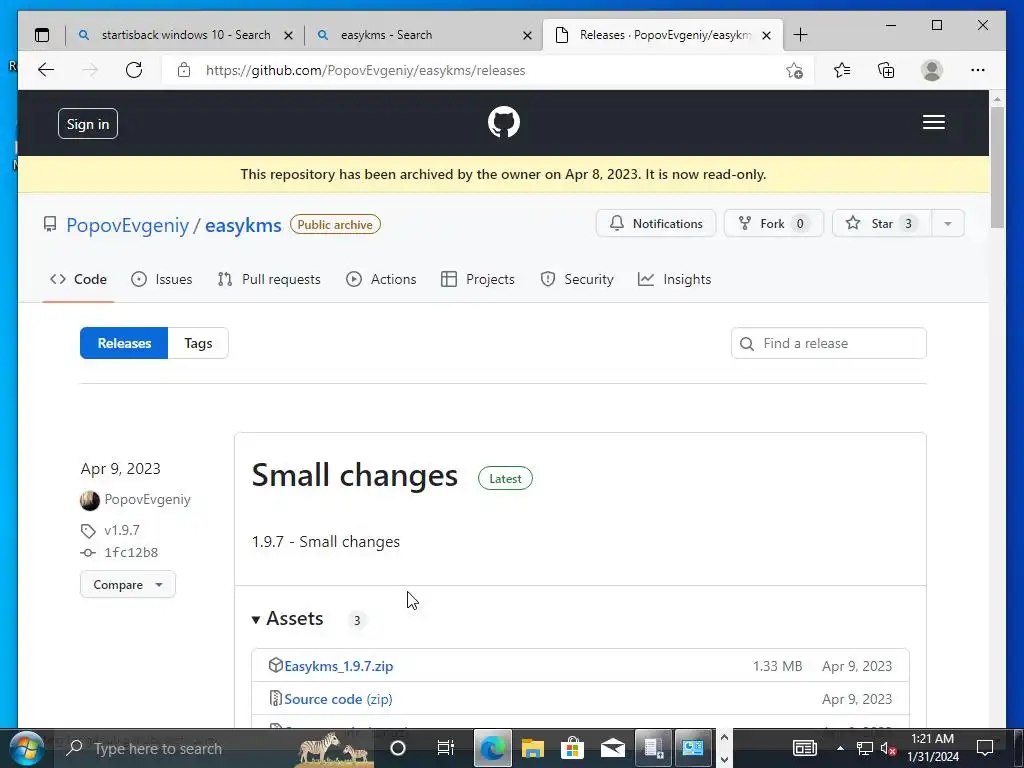Open the tab actions menu icon
This screenshot has height=768, width=1024.
click(42, 35)
